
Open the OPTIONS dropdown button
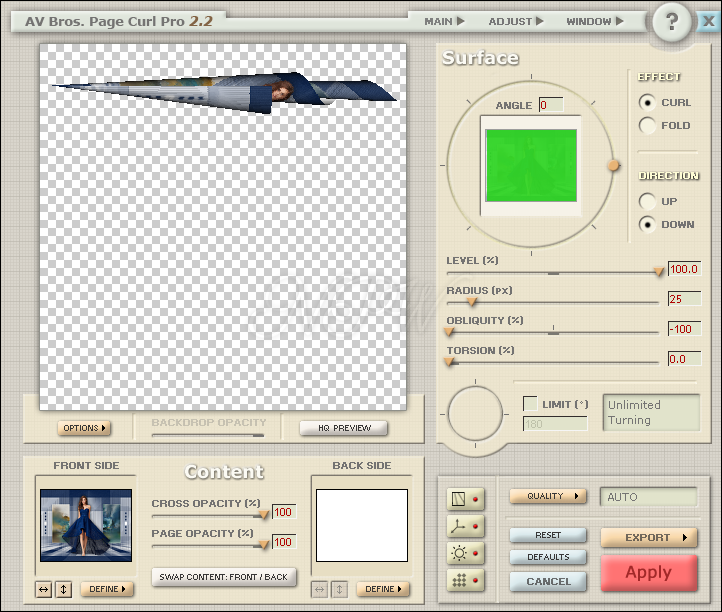pos(84,428)
